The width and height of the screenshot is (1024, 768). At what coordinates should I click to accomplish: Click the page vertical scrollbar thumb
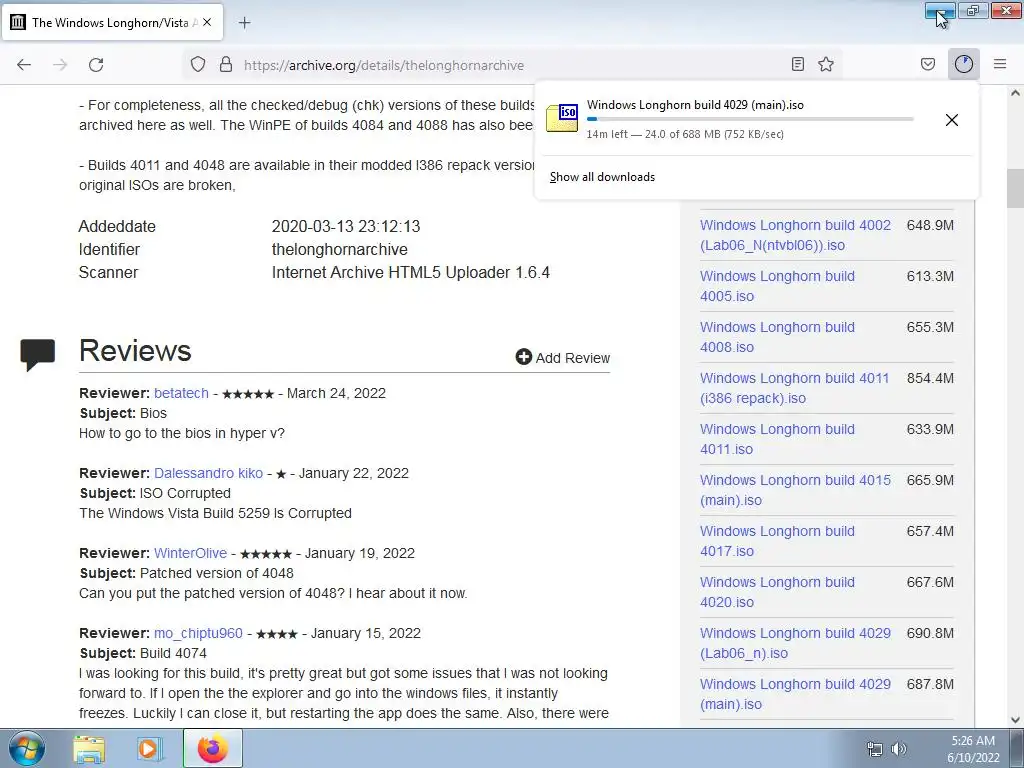point(1015,188)
